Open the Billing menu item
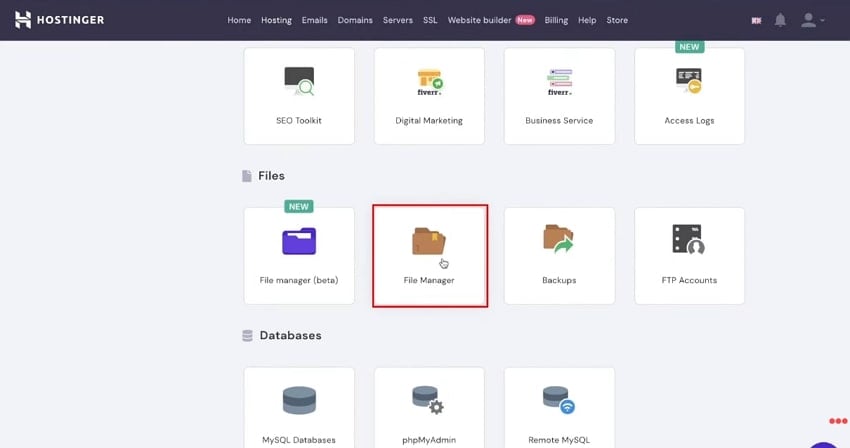The image size is (850, 448). click(x=556, y=20)
